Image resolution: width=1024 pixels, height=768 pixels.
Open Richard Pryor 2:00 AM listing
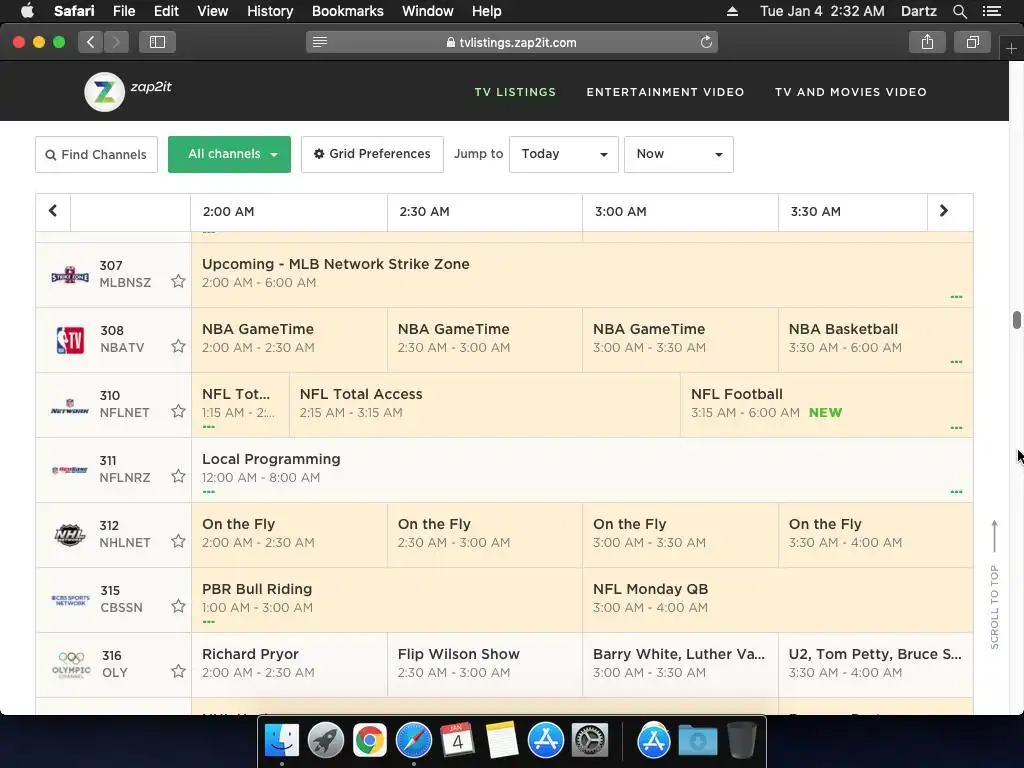289,664
